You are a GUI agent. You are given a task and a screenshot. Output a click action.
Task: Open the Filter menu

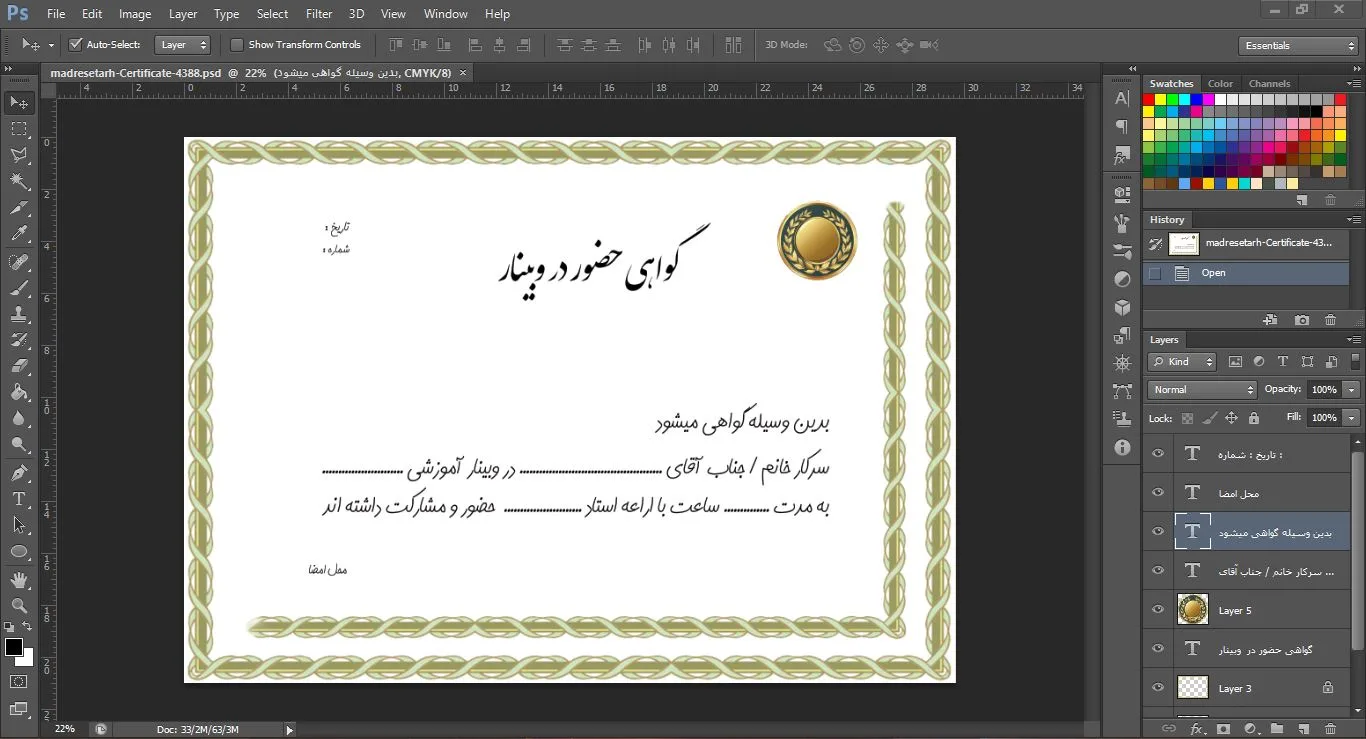tap(319, 14)
